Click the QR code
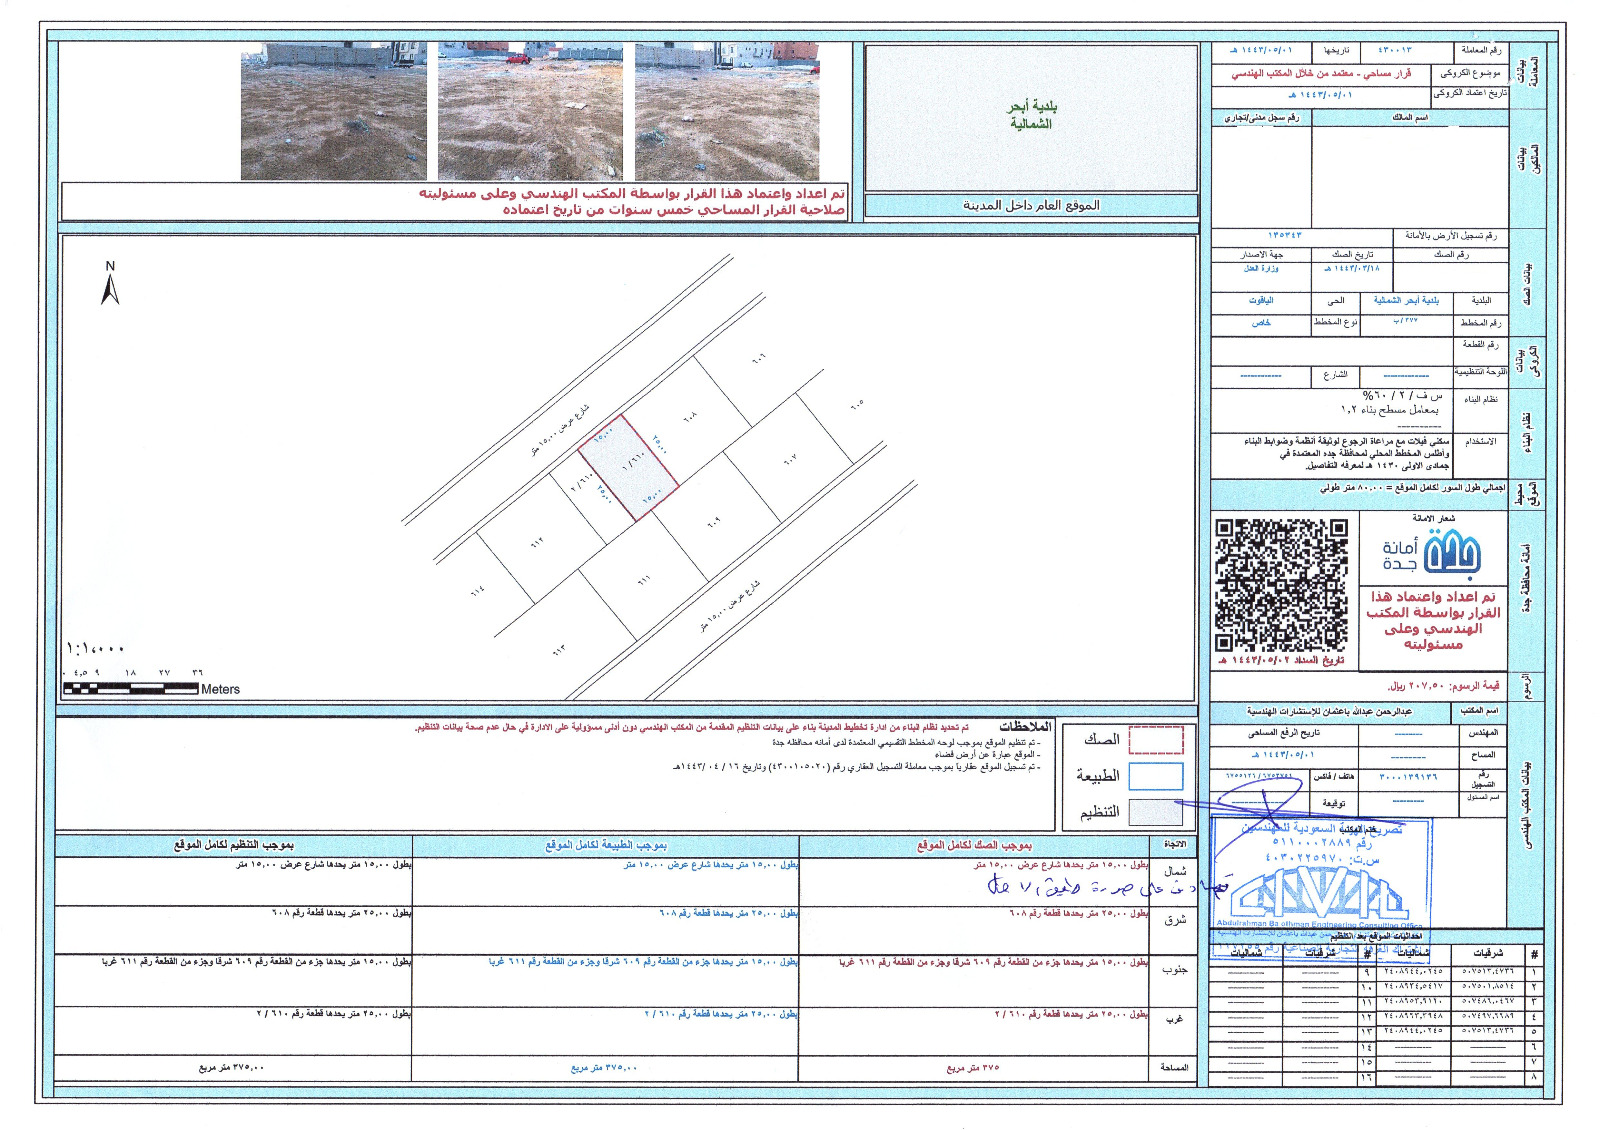This screenshot has height=1130, width=1600. tap(1281, 585)
